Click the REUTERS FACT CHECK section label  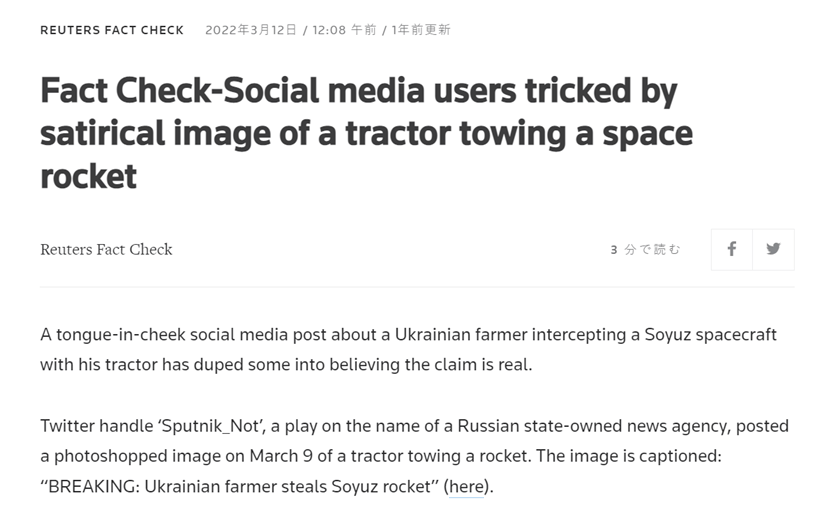(x=112, y=30)
